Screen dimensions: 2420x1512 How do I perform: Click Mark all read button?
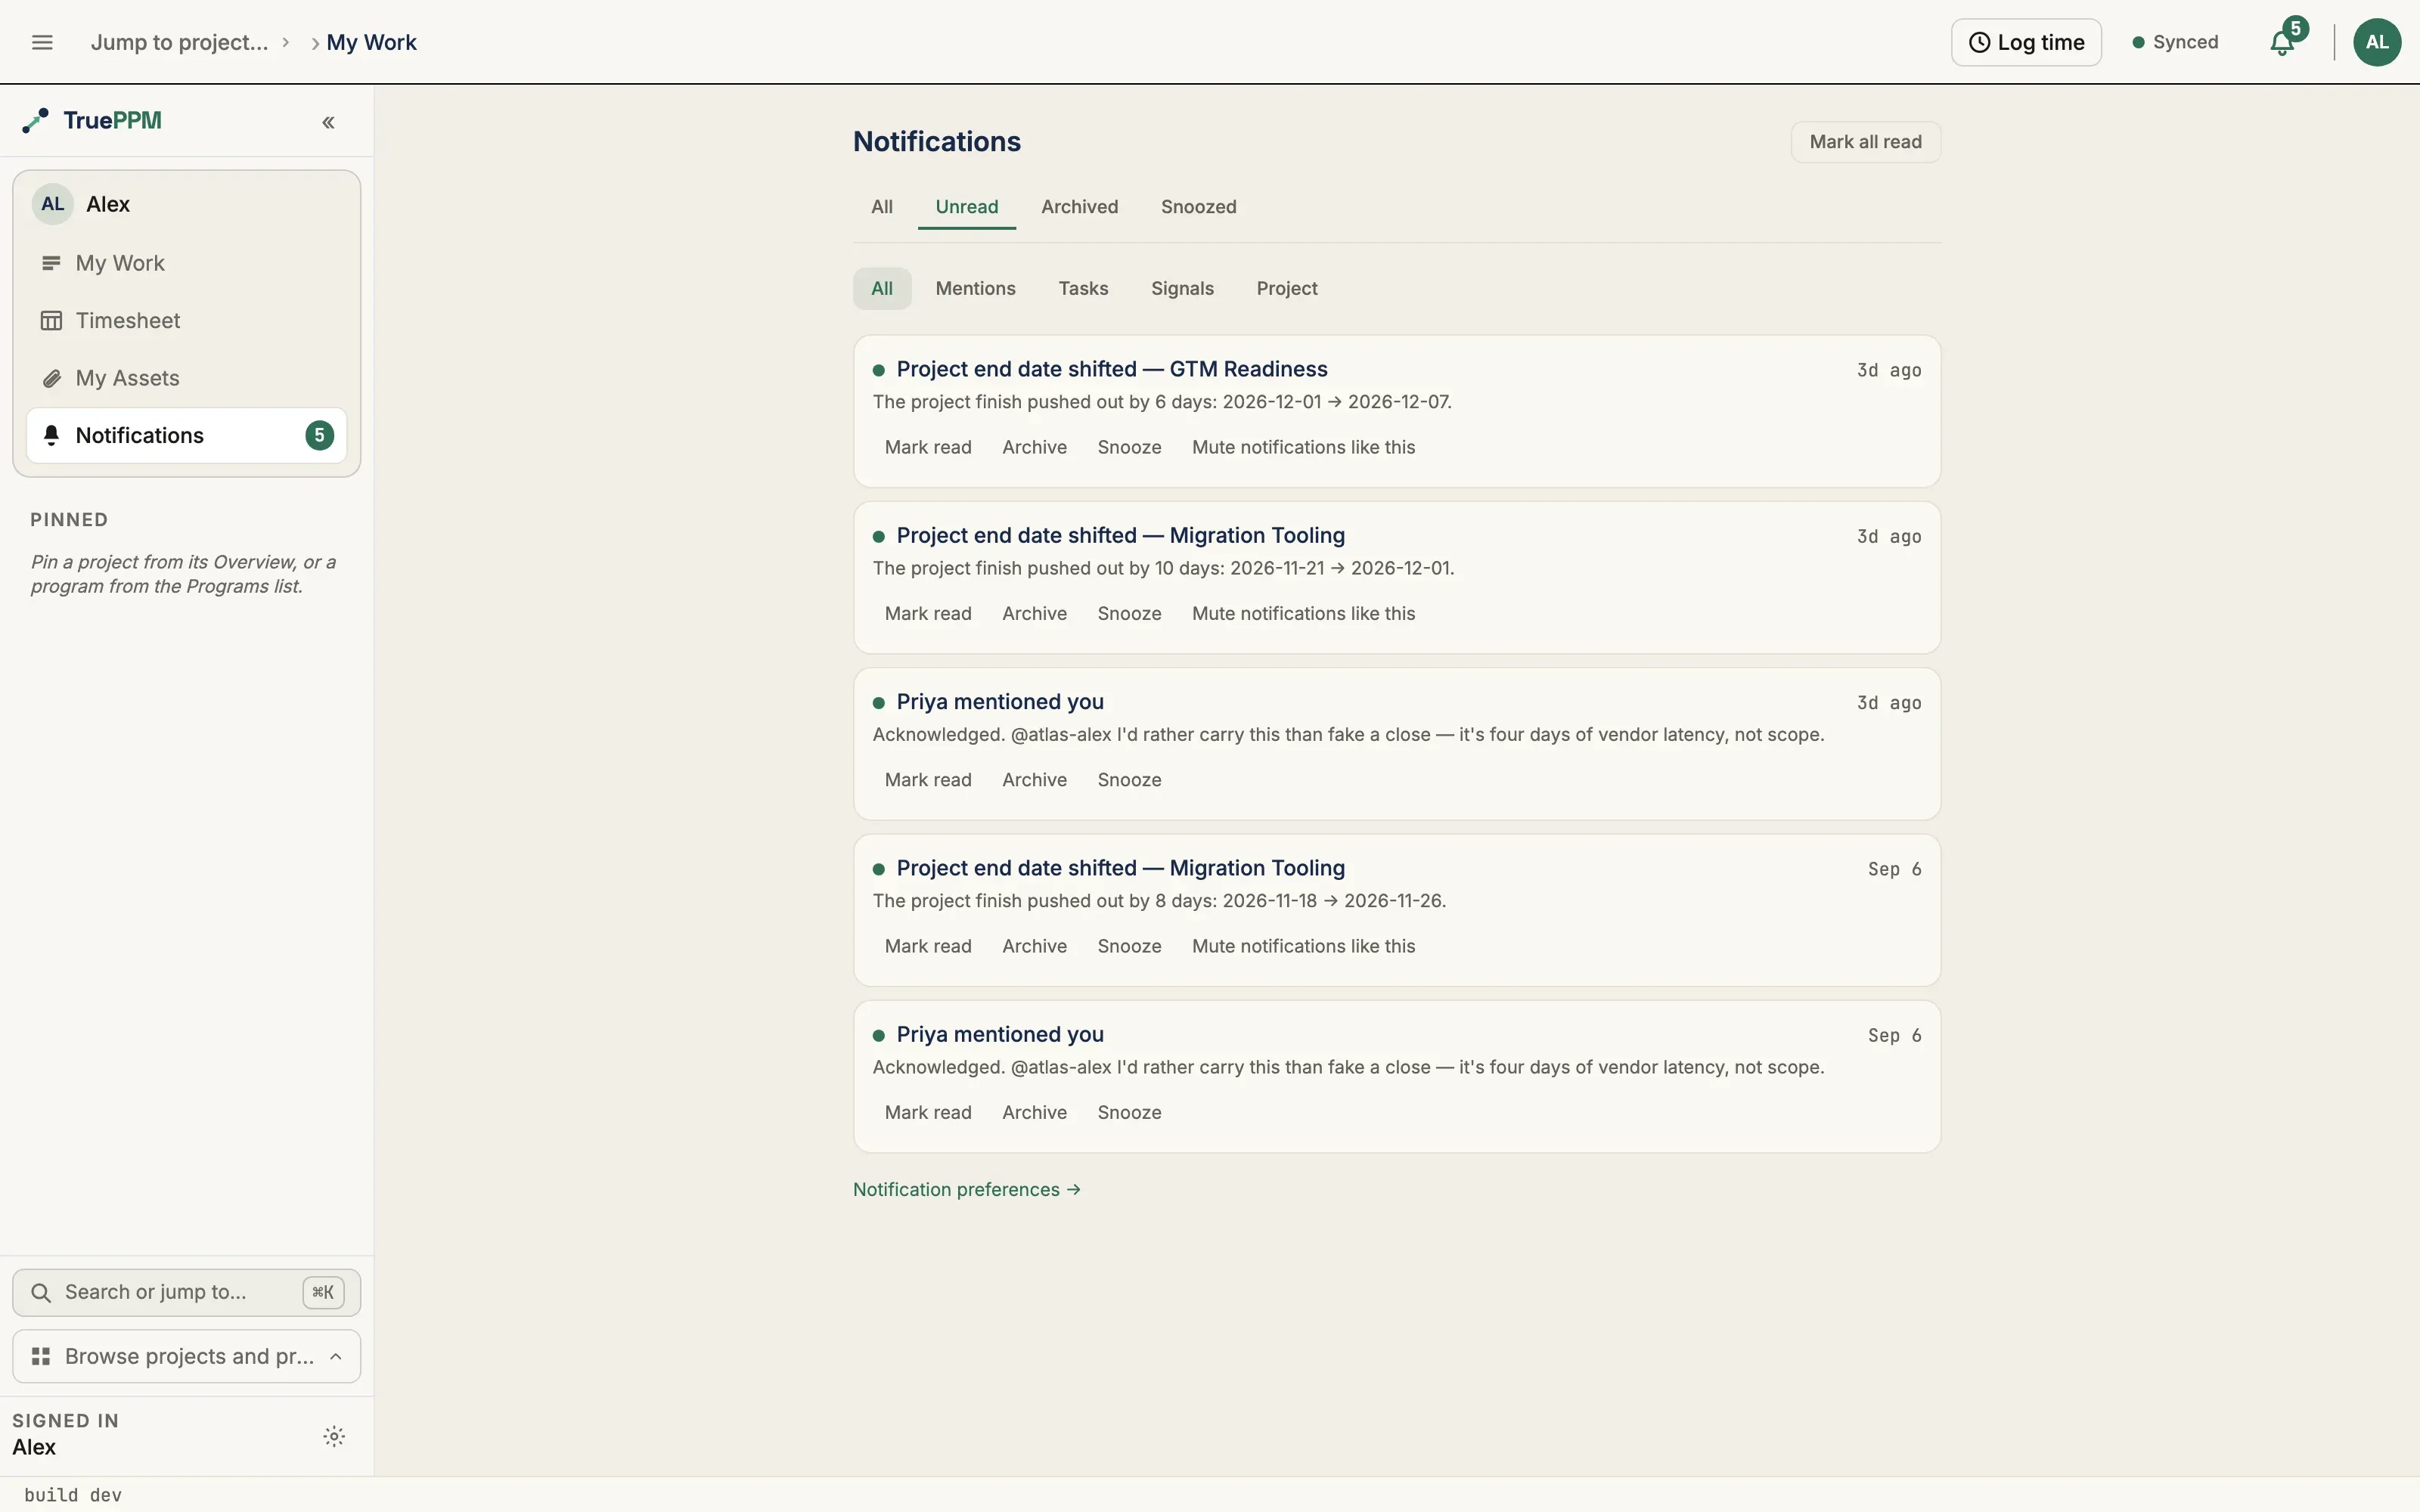1865,142
